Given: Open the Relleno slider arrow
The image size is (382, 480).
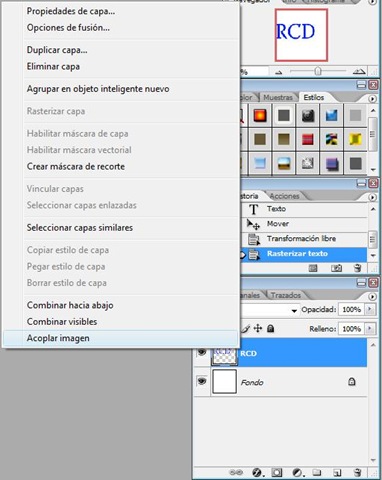Looking at the screenshot, I should (x=369, y=329).
